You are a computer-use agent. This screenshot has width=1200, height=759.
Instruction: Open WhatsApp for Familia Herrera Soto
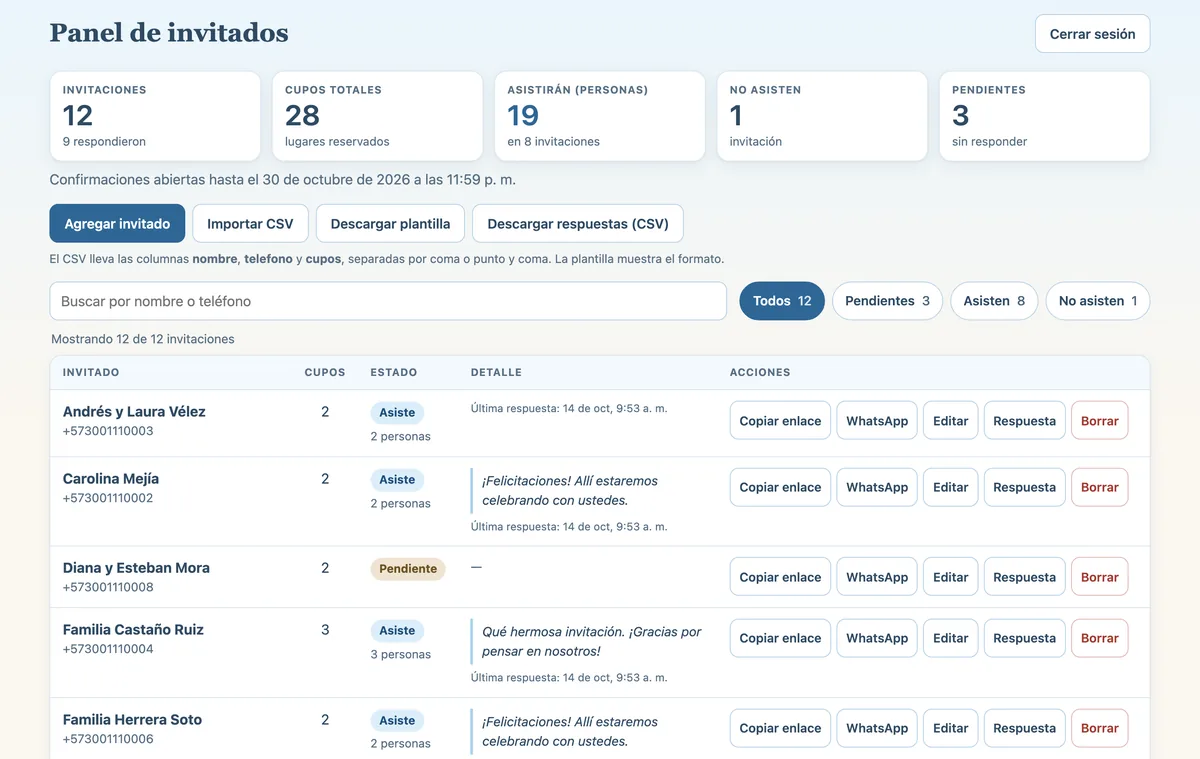[877, 728]
